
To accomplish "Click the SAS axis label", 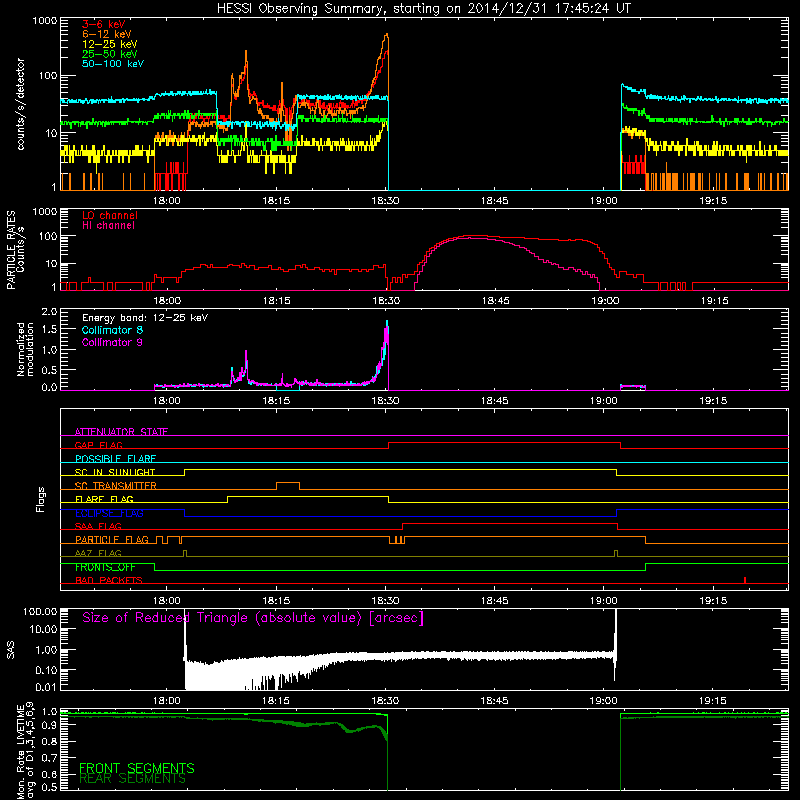I will click(11, 650).
